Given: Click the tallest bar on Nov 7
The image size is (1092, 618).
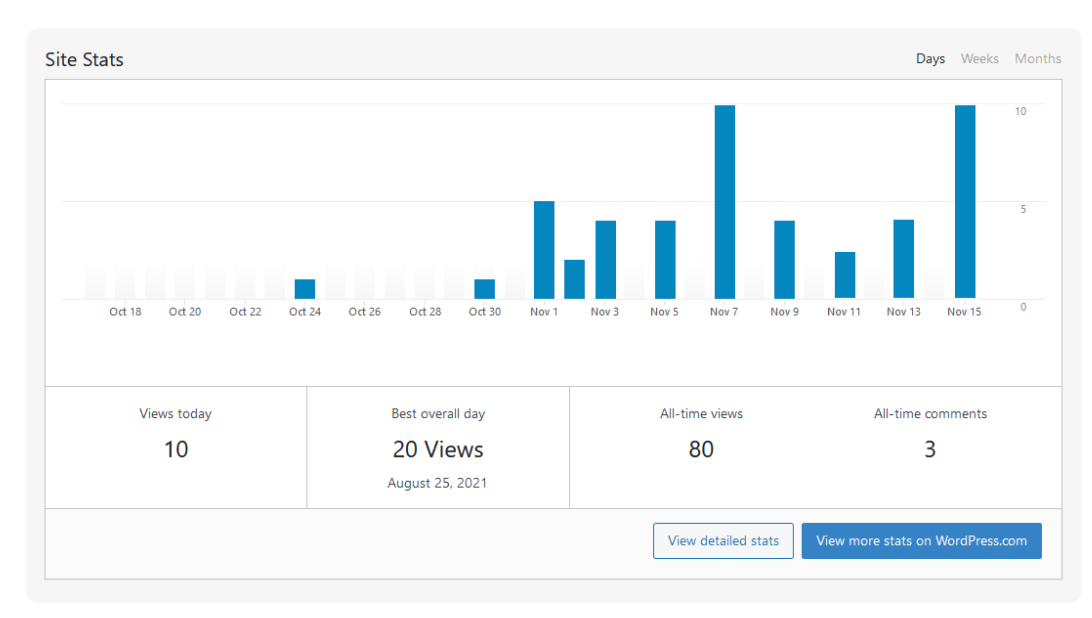Looking at the screenshot, I should click(723, 200).
